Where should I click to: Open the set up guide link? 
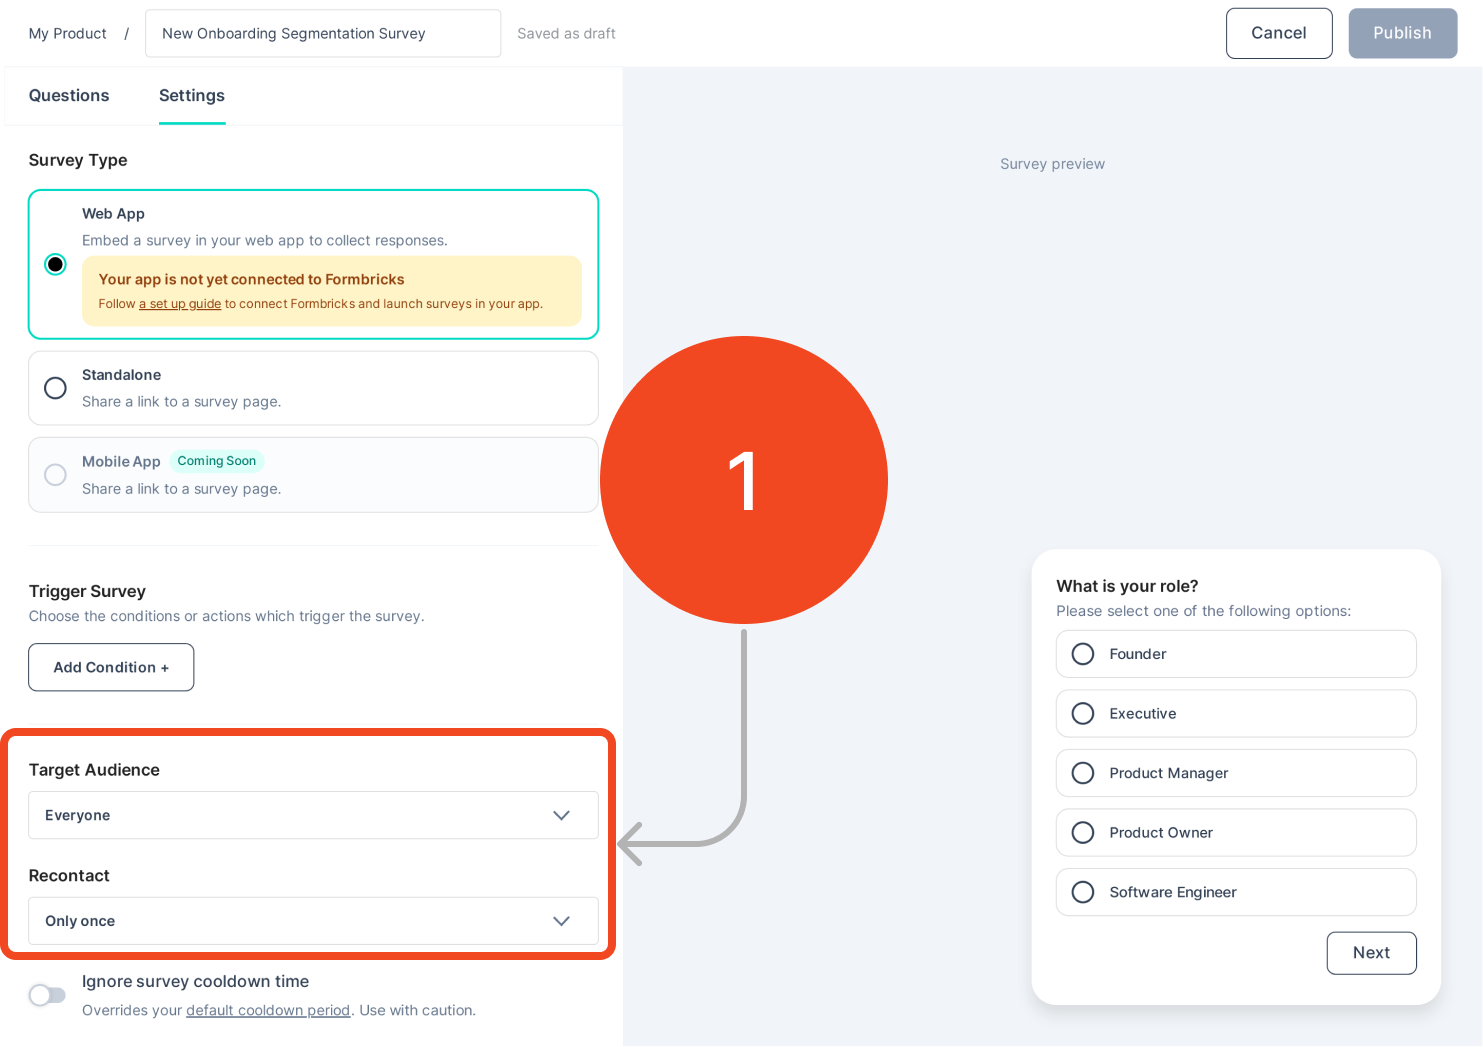pyautogui.click(x=180, y=303)
